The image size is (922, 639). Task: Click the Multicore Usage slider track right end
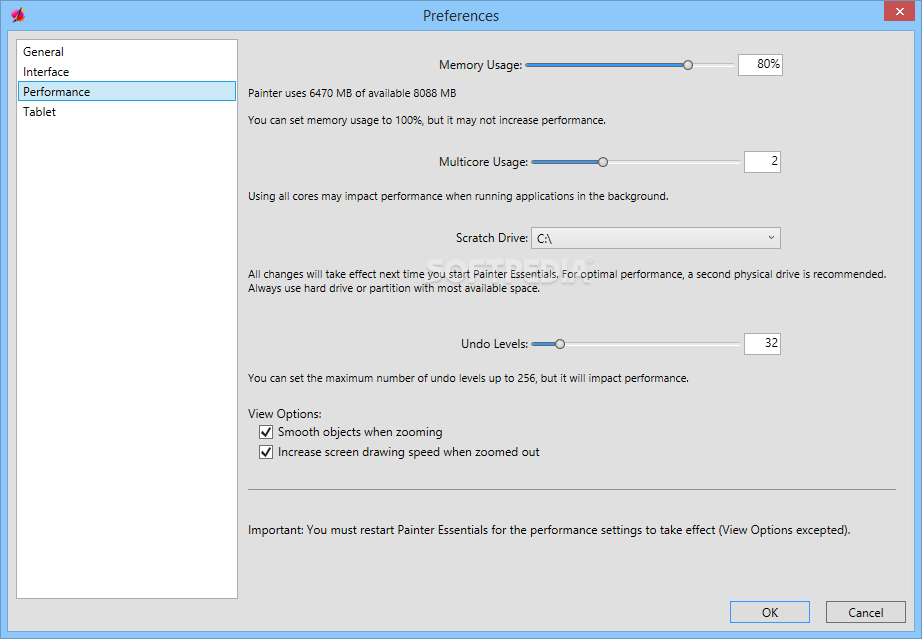click(x=736, y=162)
